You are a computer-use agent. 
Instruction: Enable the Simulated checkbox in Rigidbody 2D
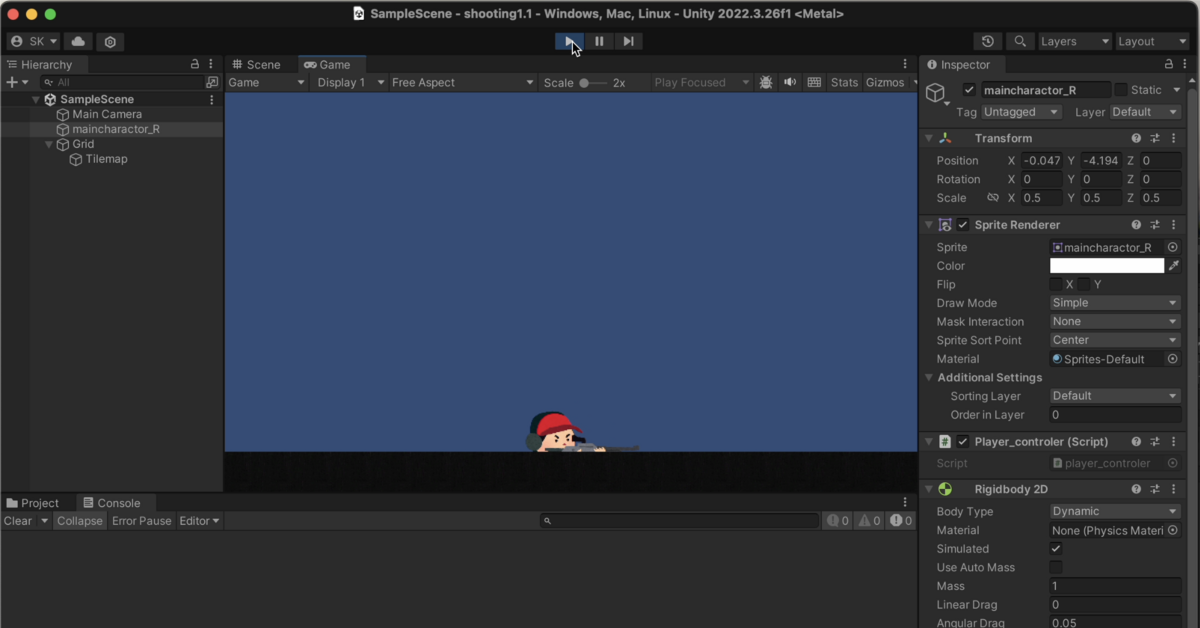pyautogui.click(x=1056, y=548)
